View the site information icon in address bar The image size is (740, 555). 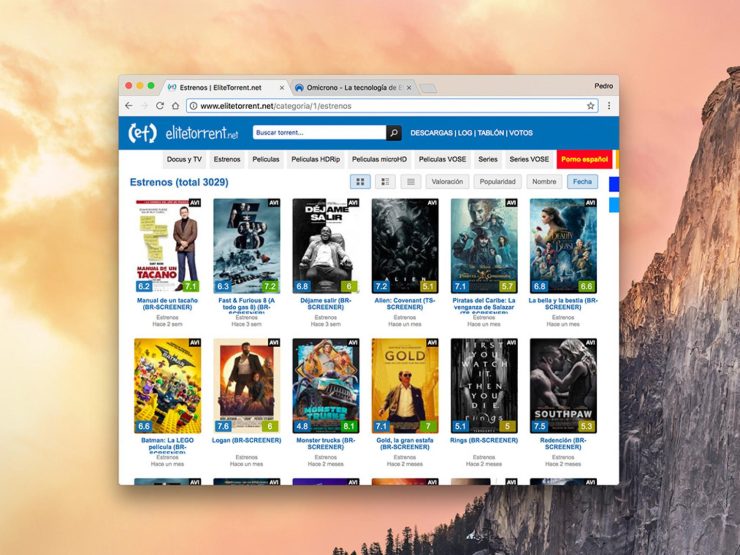pos(193,106)
